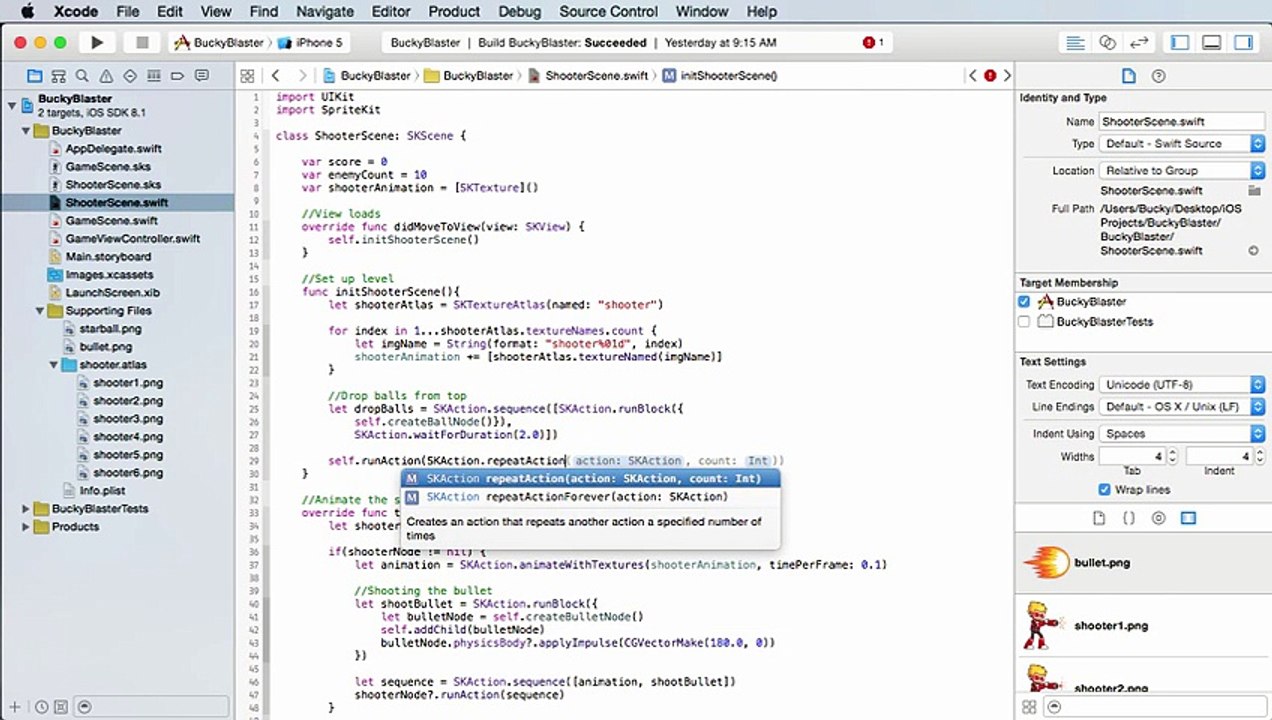This screenshot has width=1272, height=720.
Task: Enable BuckyBlasterTests target membership
Action: tap(1024, 321)
